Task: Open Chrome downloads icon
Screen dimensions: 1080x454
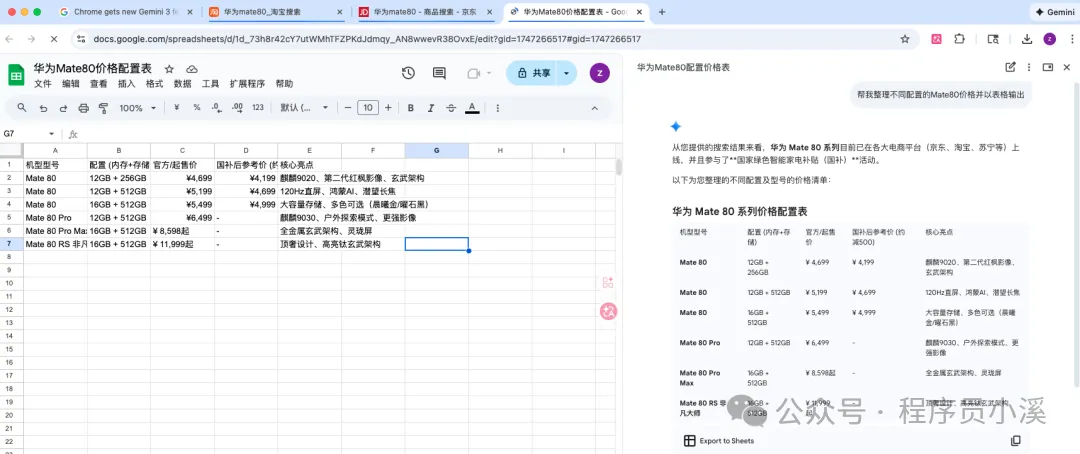Action: point(1026,39)
